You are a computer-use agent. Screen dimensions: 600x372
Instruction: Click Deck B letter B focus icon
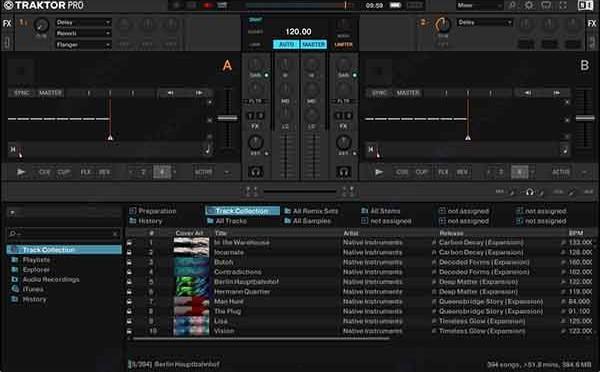[584, 65]
